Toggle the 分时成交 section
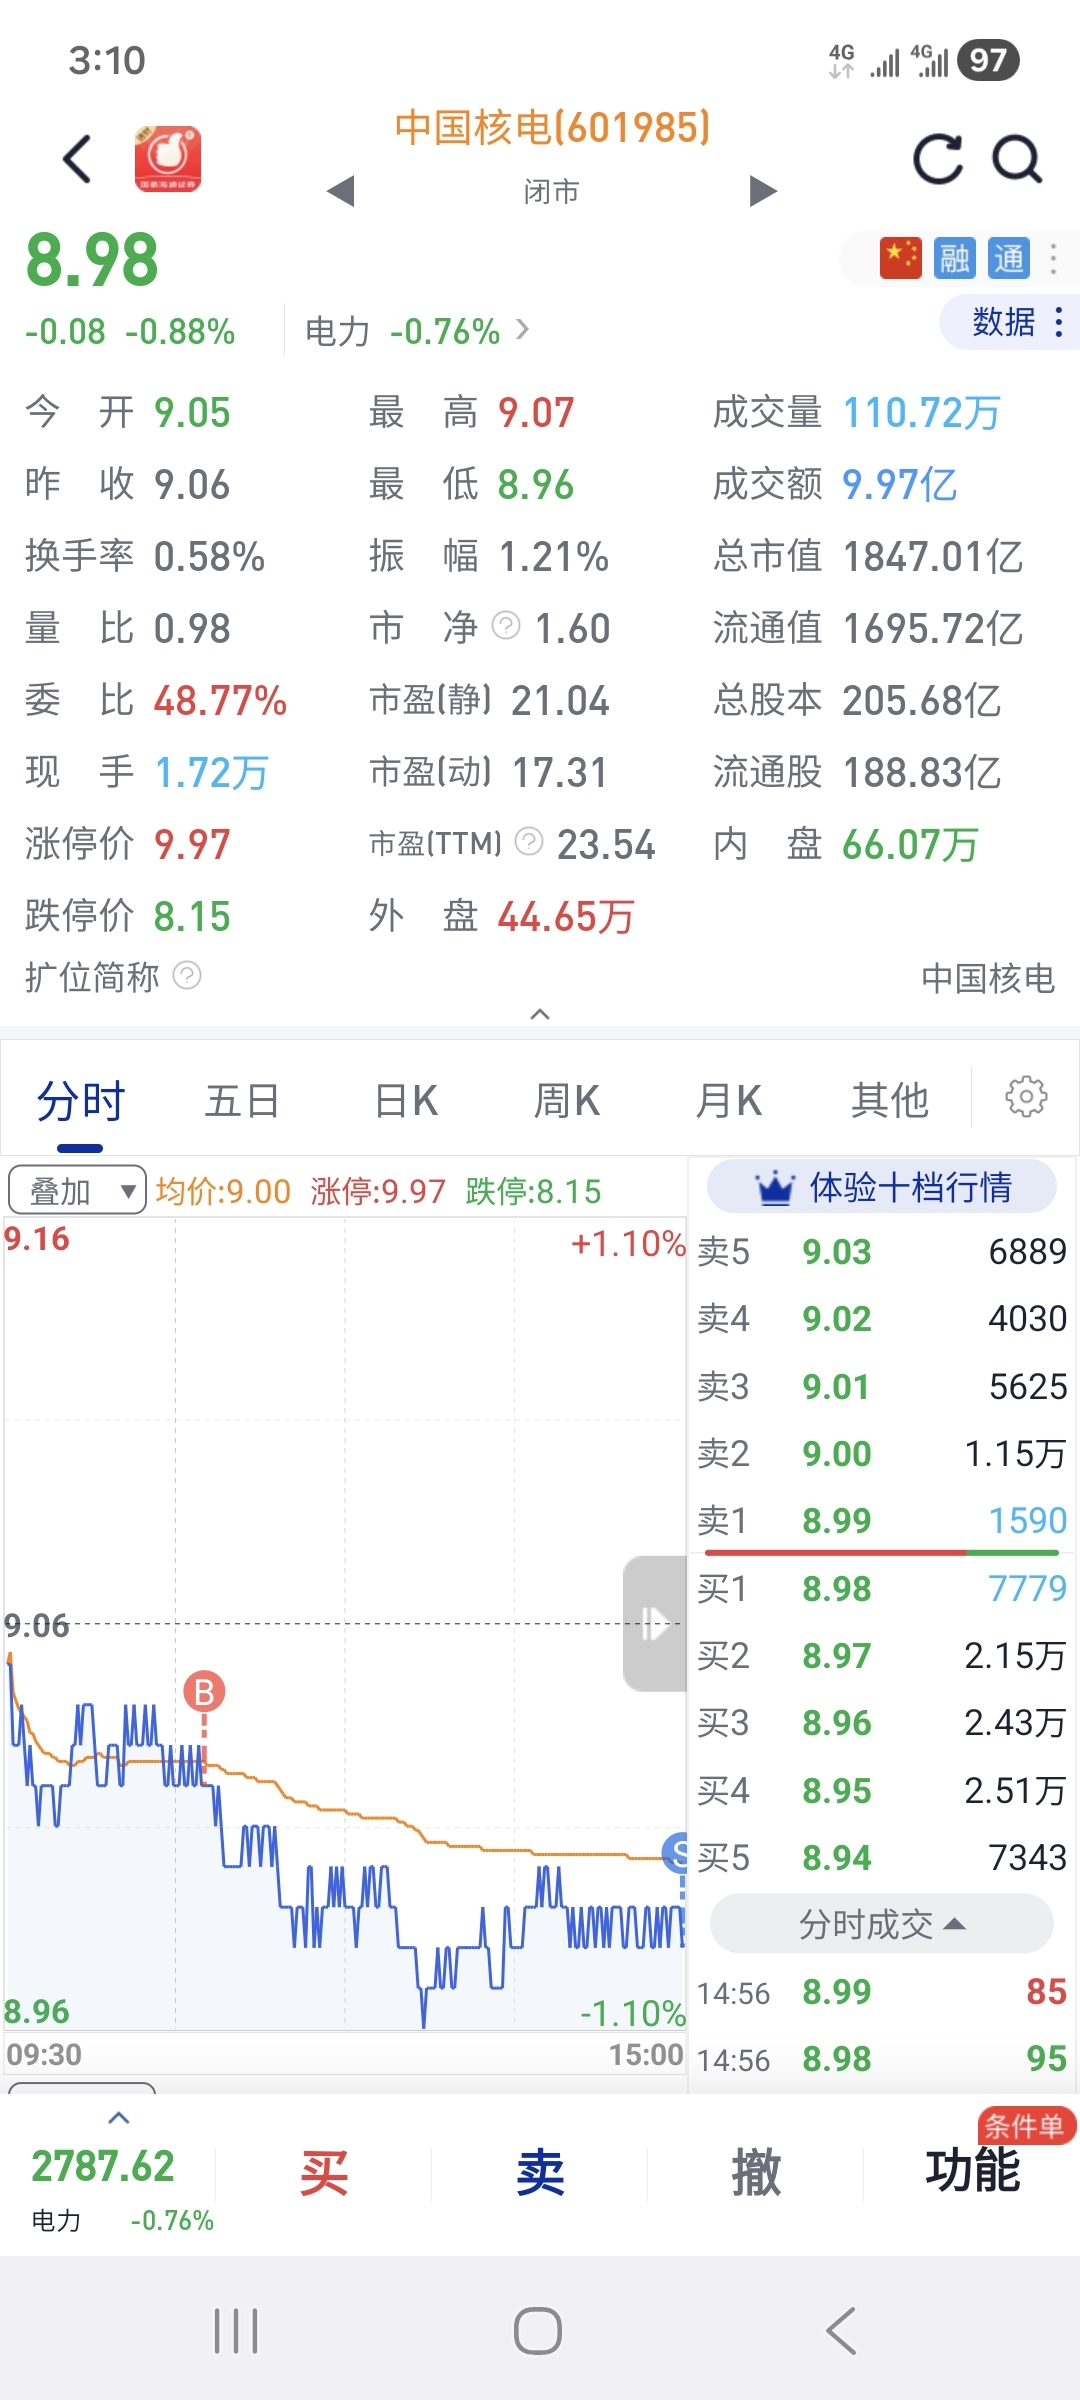Screen dimensions: 1080x2400 pyautogui.click(x=882, y=1924)
